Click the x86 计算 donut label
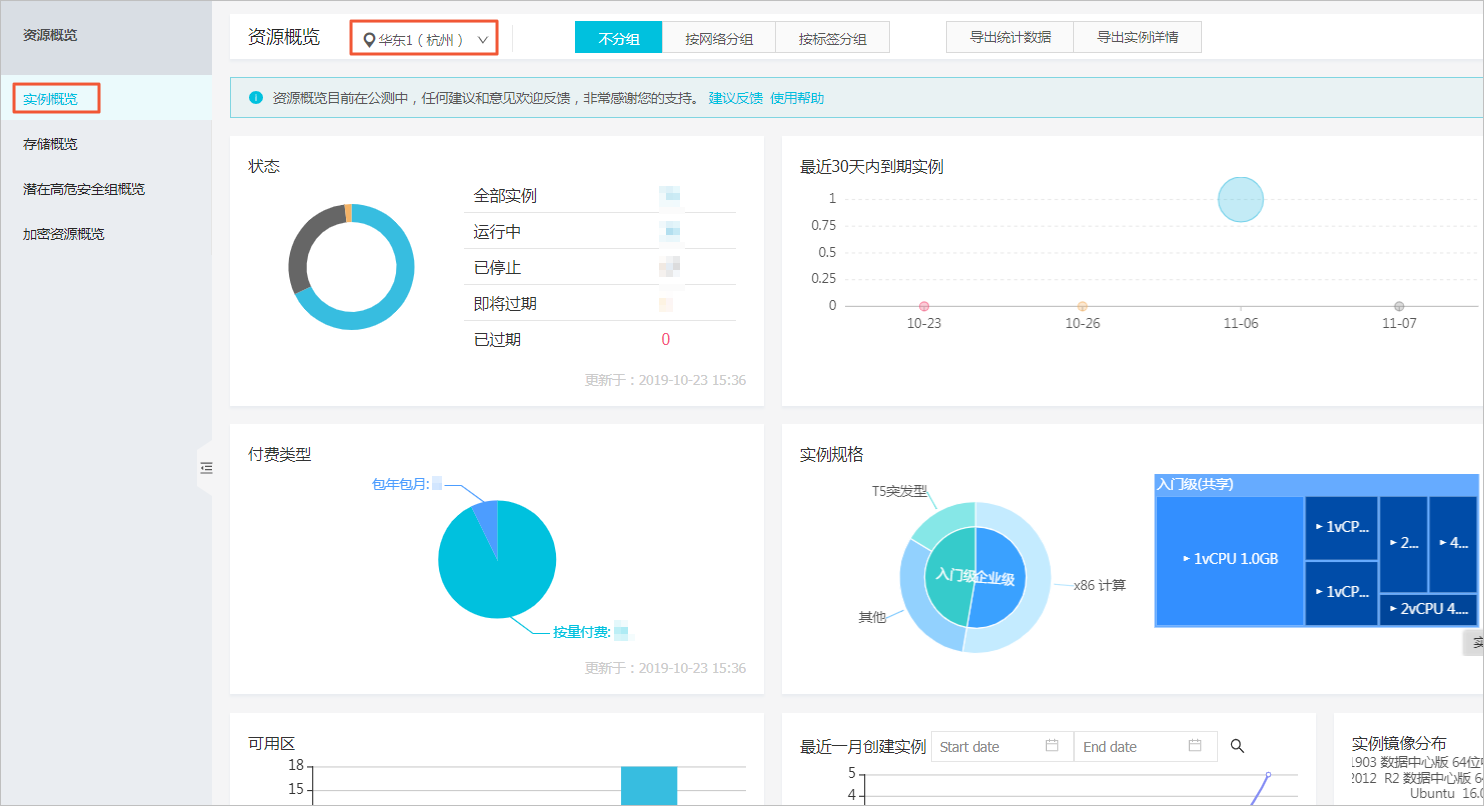 [x=1100, y=586]
